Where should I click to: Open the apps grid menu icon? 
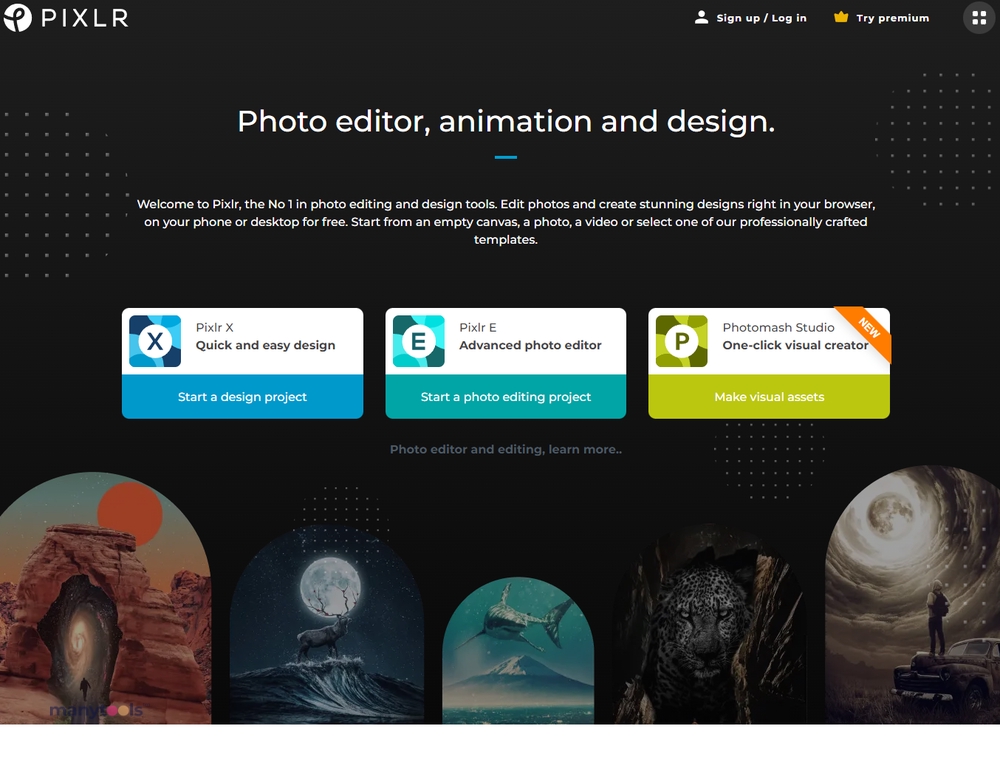pos(979,18)
